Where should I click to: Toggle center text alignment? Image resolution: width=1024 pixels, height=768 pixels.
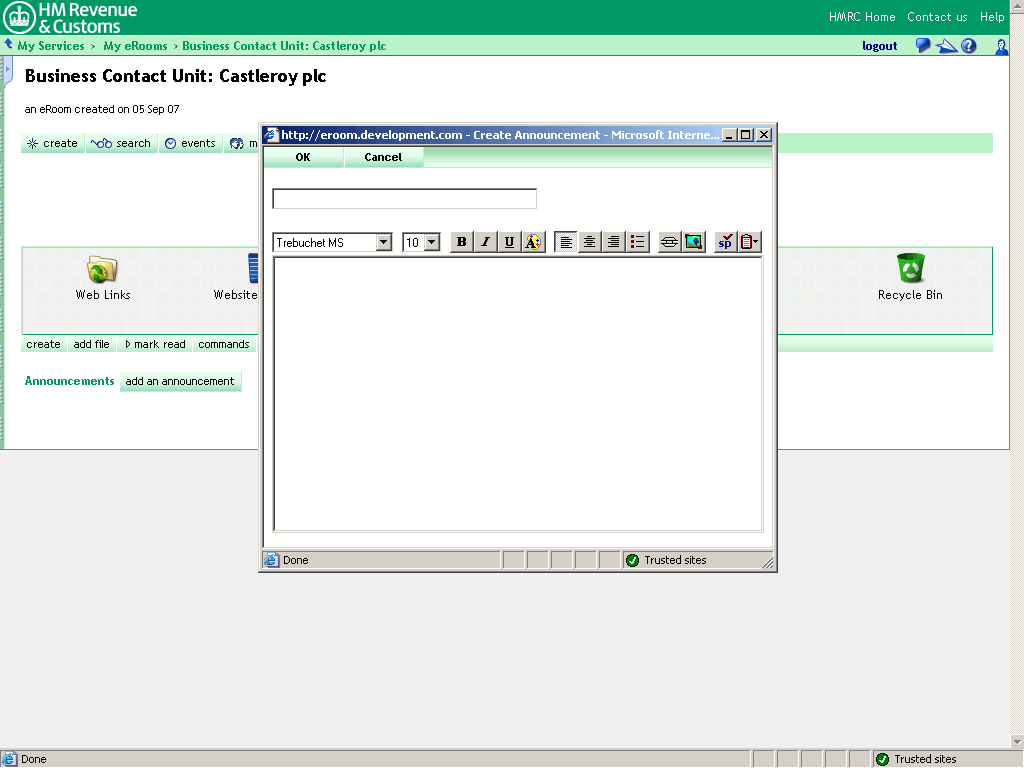589,241
